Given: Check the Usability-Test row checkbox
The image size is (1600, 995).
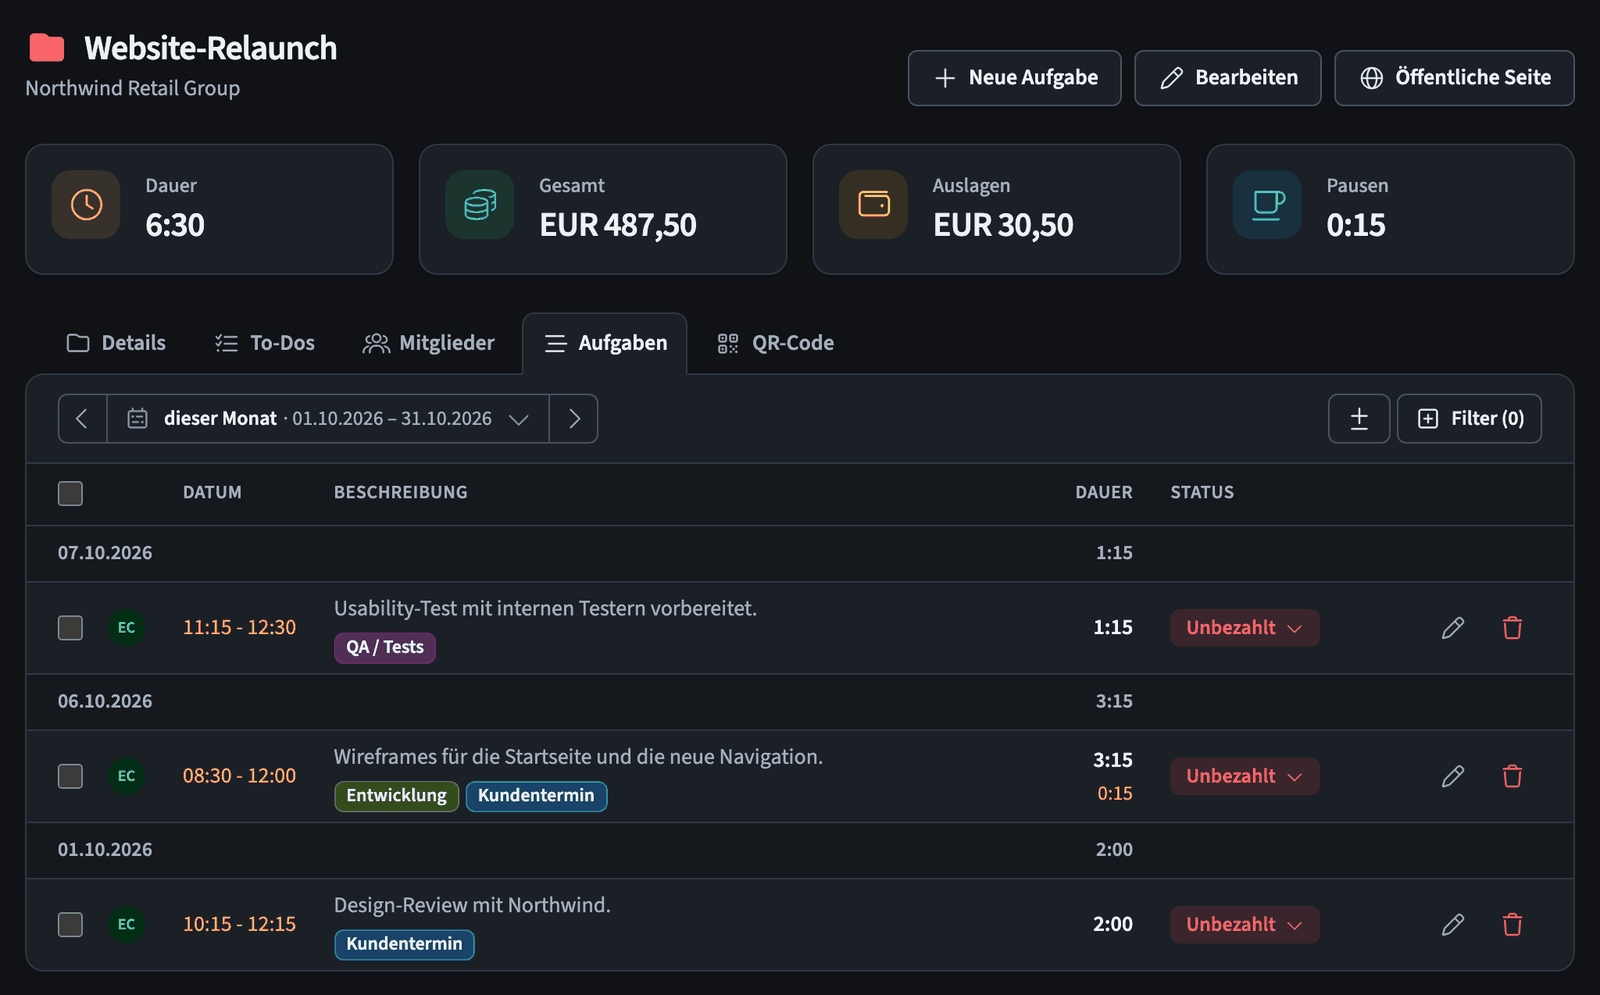Looking at the screenshot, I should [x=70, y=628].
